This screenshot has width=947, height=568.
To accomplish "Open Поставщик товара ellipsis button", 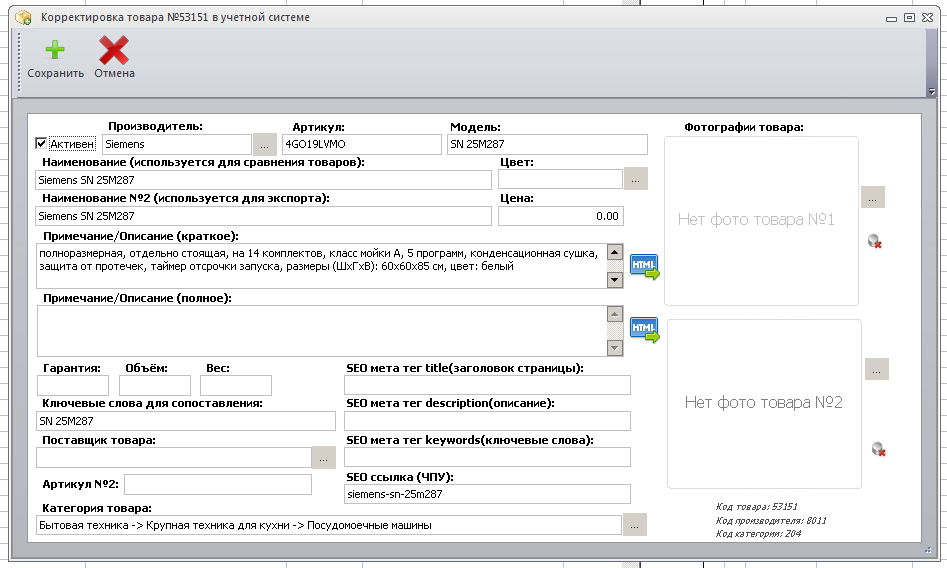I will pyautogui.click(x=323, y=458).
